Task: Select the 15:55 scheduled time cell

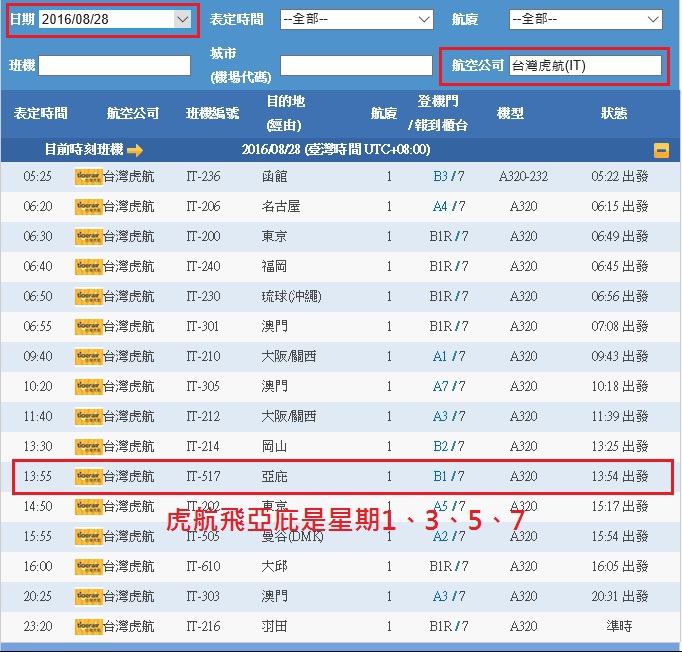Action: [38, 537]
